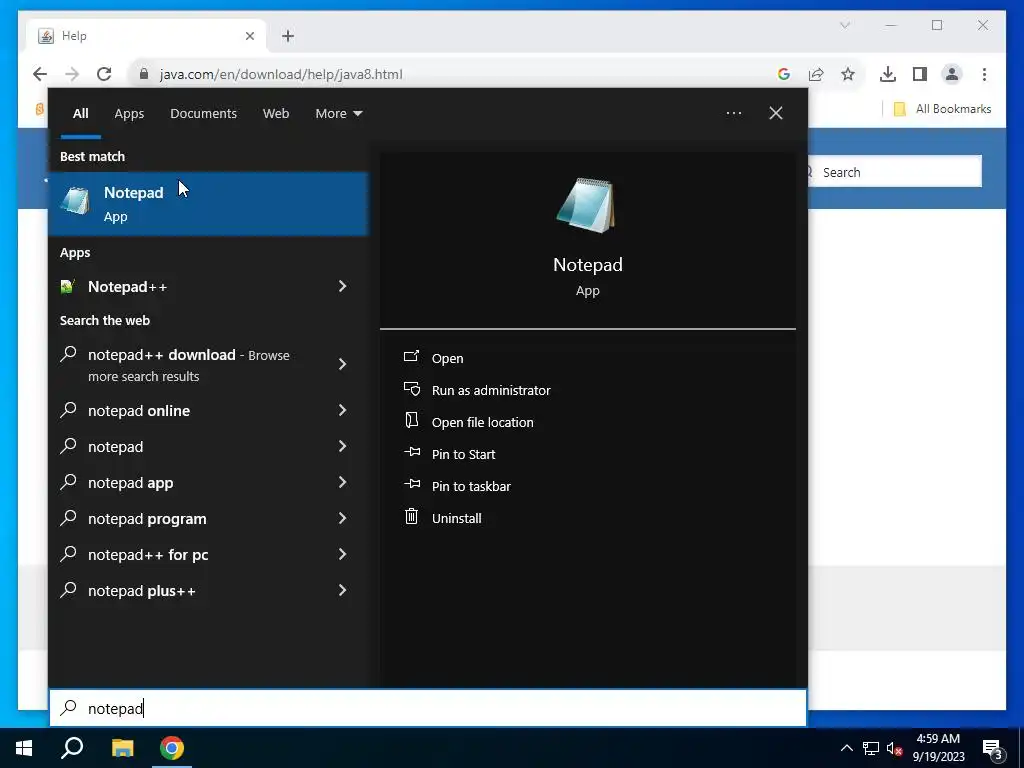The image size is (1024, 768).
Task: Close the Help browser tab
Action: [249, 36]
